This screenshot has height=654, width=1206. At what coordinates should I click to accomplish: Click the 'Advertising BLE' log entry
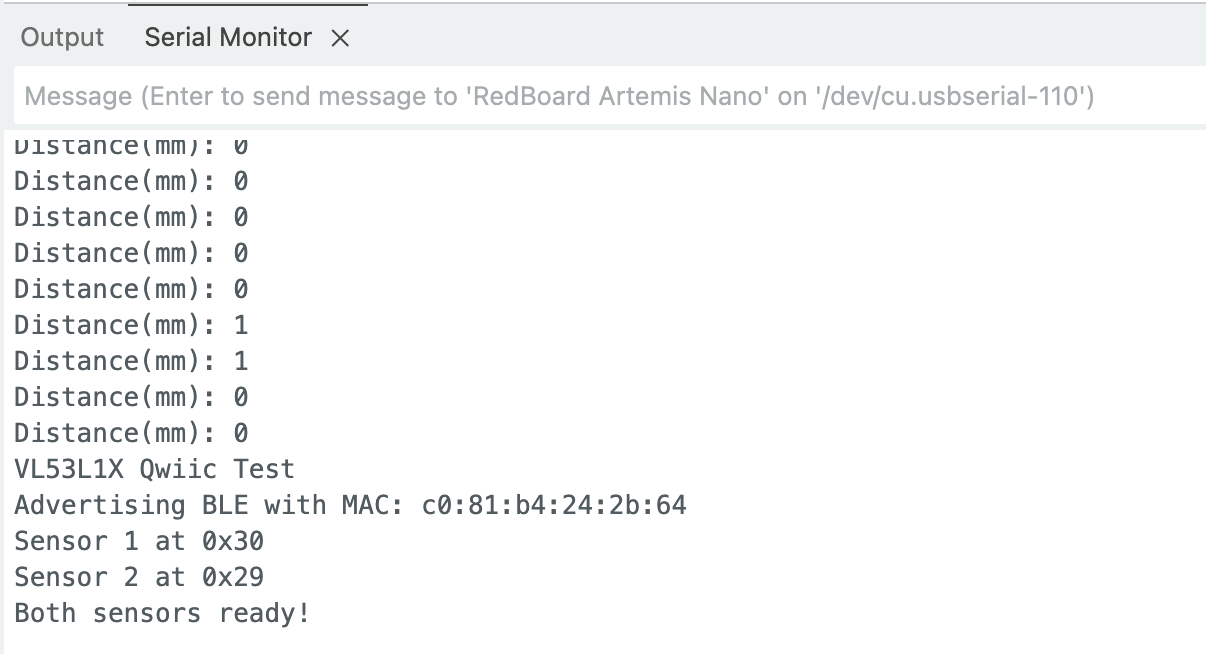click(348, 504)
